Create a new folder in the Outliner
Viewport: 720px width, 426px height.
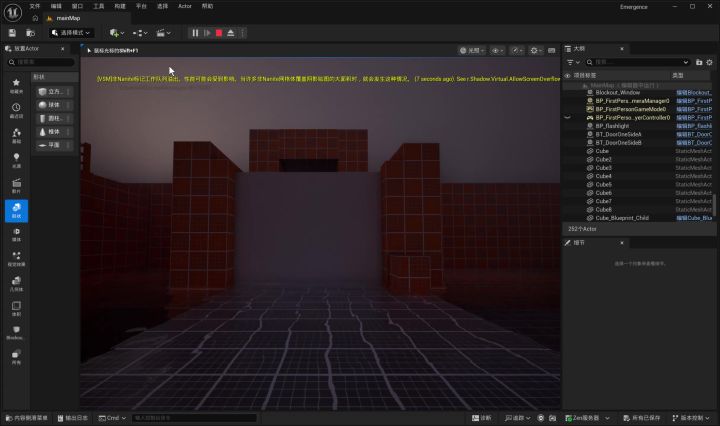[699, 62]
